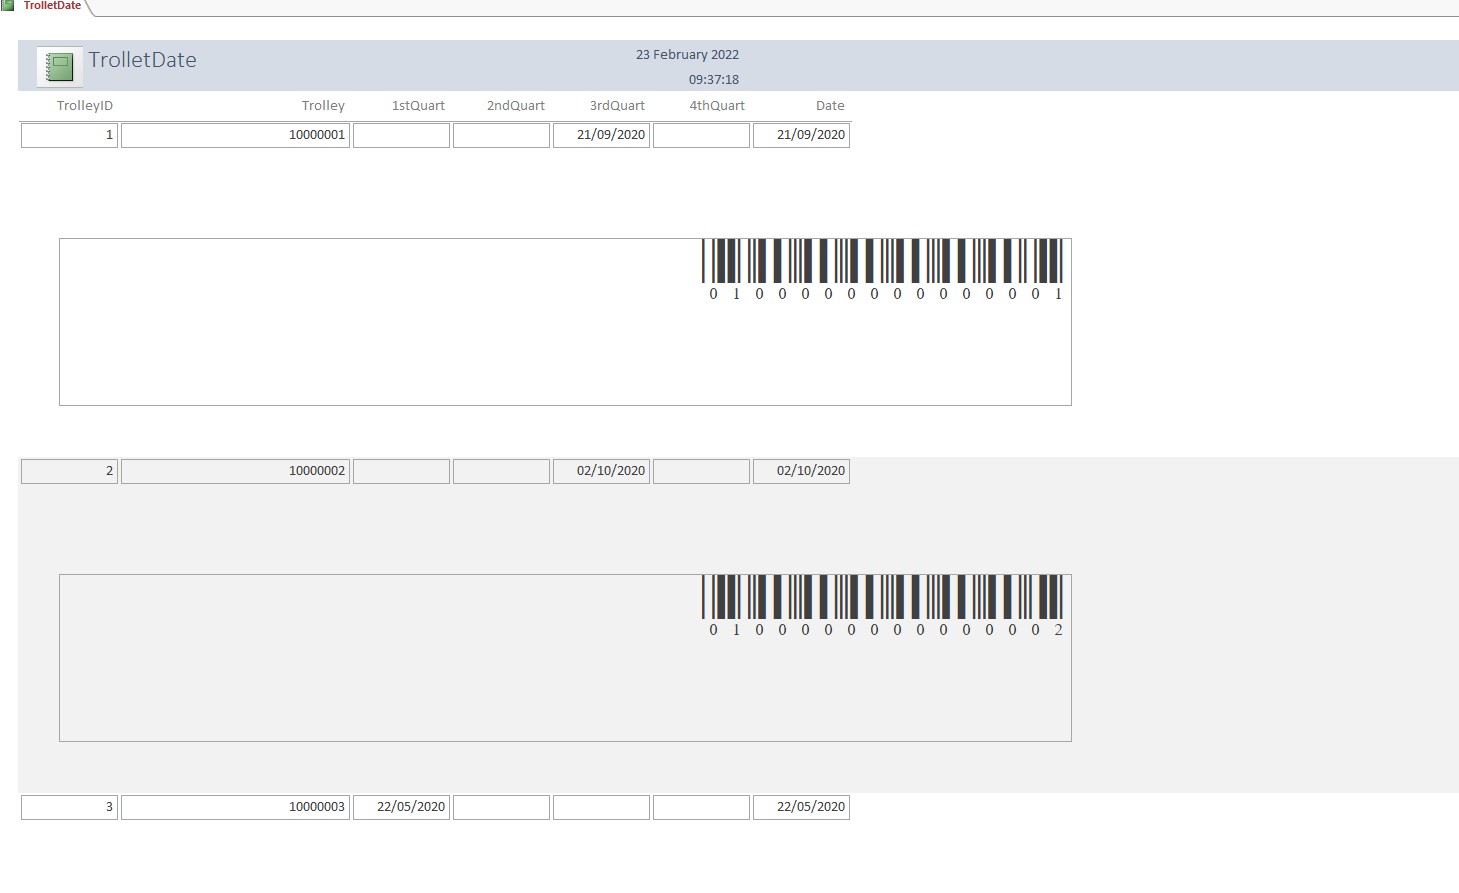Image resolution: width=1459 pixels, height=893 pixels.
Task: Select TrolleyID field with value 2
Action: (x=69, y=471)
